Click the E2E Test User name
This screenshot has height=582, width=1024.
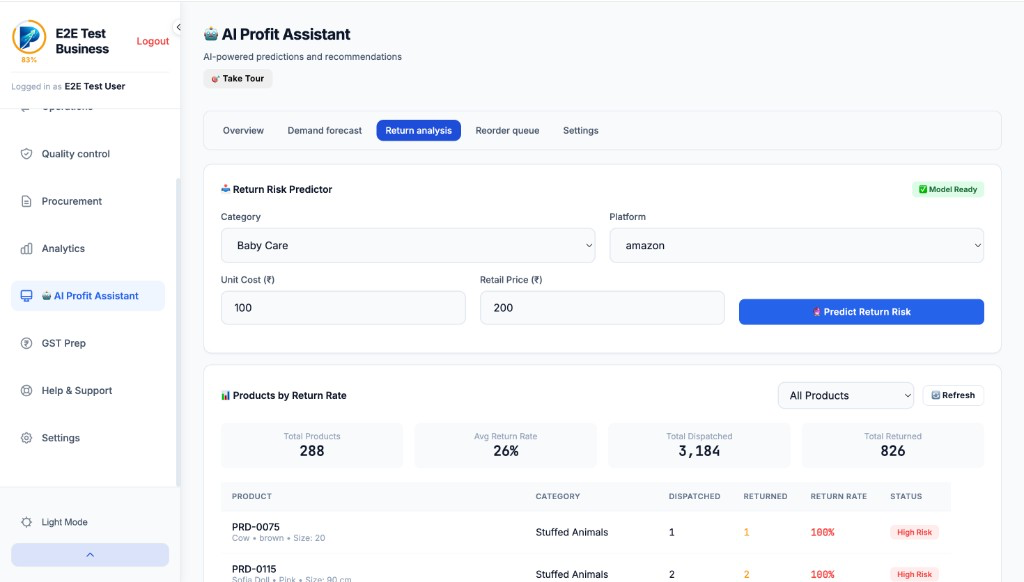click(95, 86)
